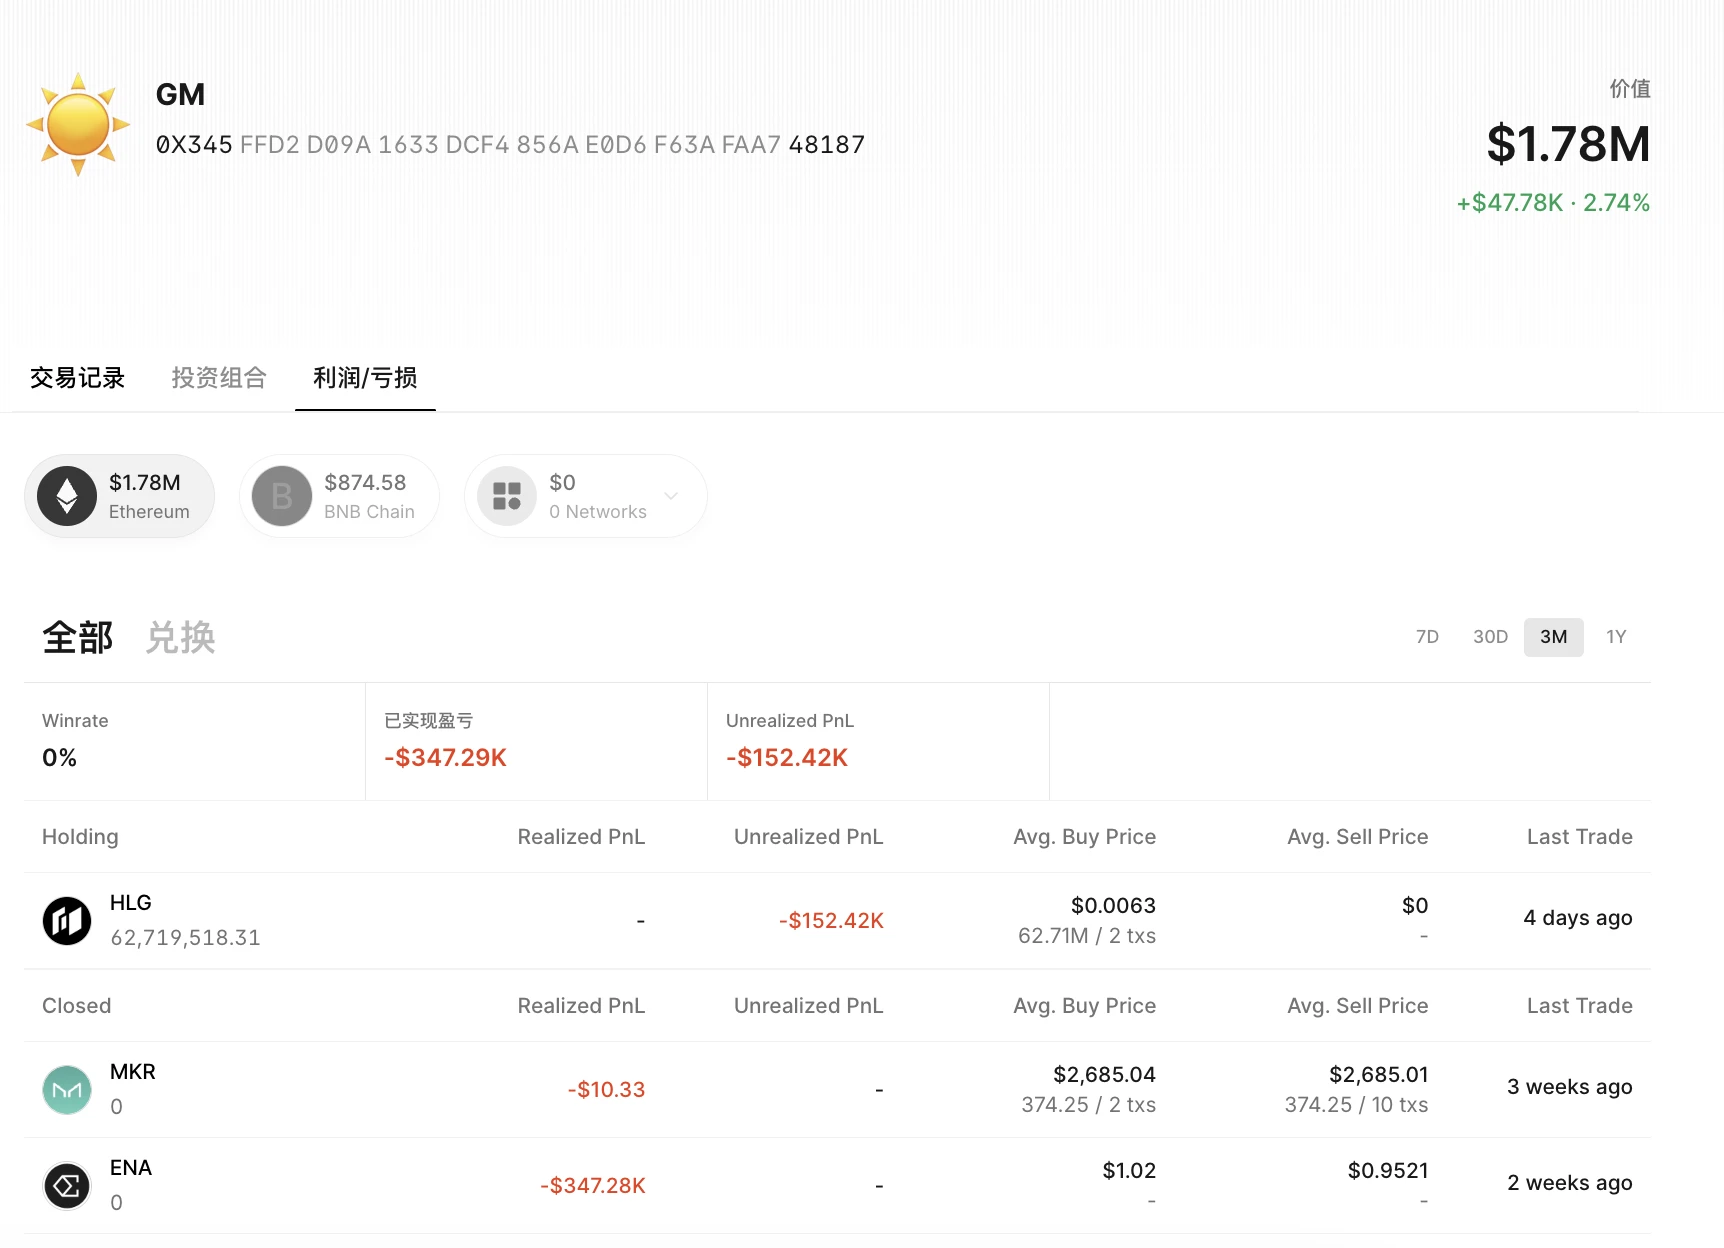Set time range to 1Y
This screenshot has width=1724, height=1248.
point(1616,637)
